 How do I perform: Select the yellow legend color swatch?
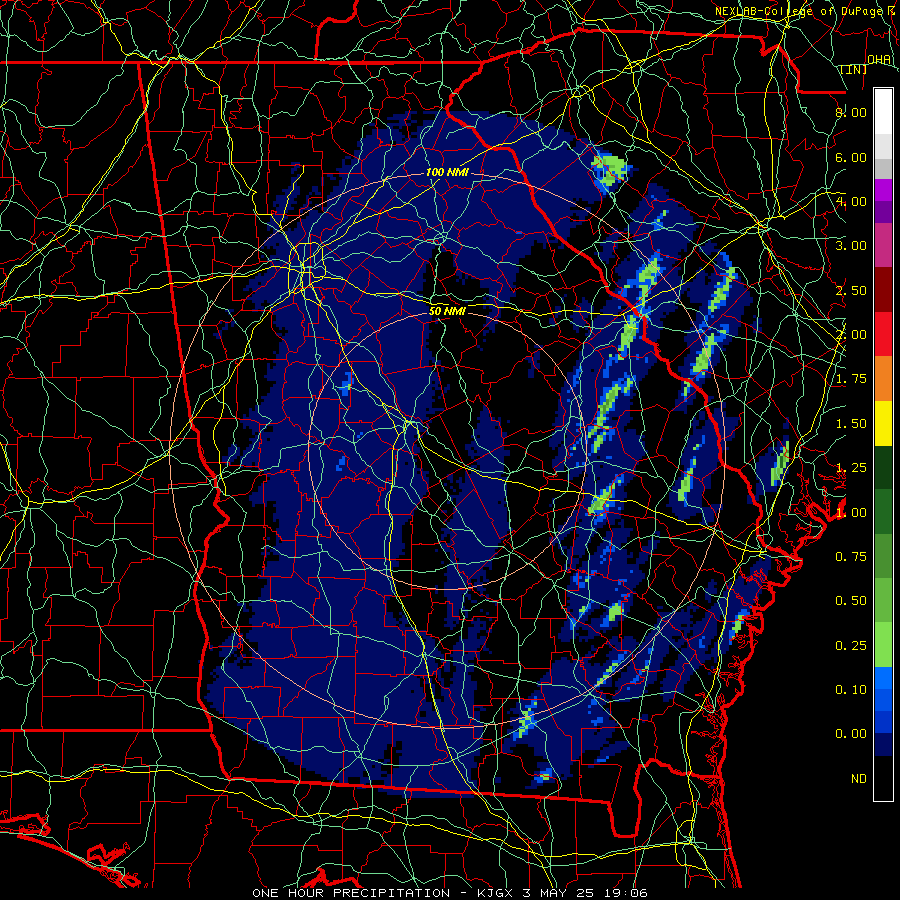883,423
